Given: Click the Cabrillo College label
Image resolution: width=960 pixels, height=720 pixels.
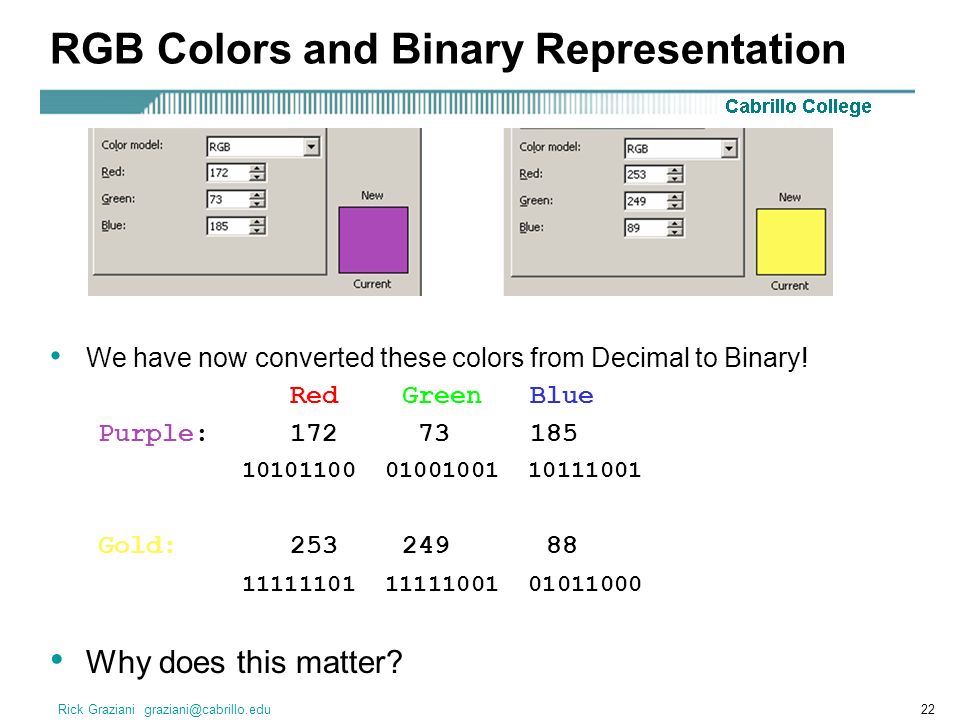Looking at the screenshot, I should point(798,106).
